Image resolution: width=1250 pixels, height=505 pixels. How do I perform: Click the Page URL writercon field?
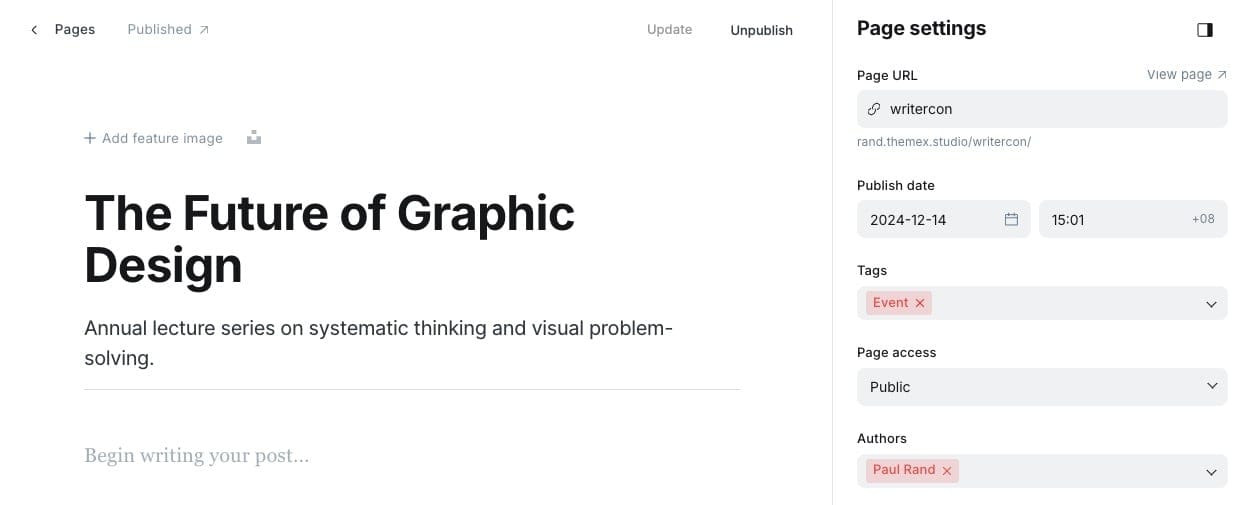tap(1050, 109)
